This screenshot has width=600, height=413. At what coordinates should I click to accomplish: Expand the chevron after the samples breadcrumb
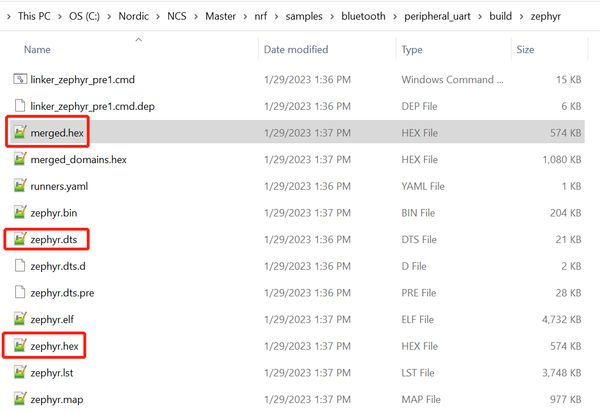332,16
